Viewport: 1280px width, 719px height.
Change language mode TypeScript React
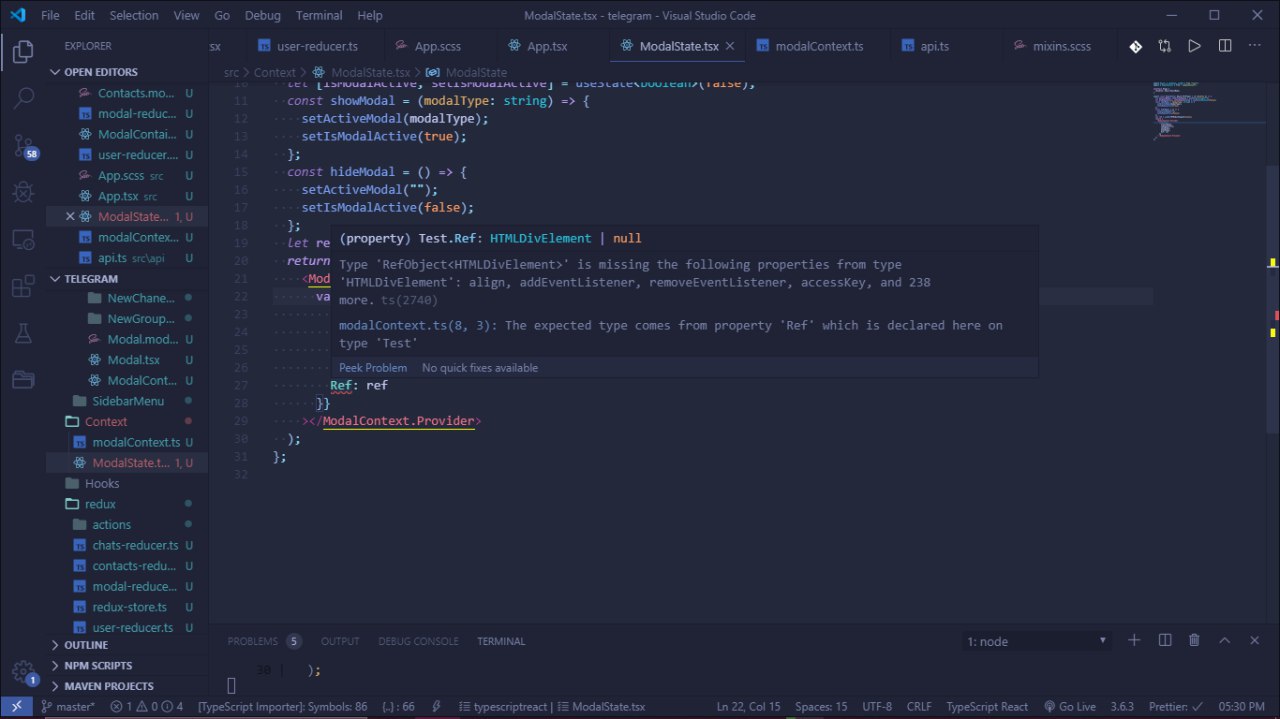(x=986, y=707)
